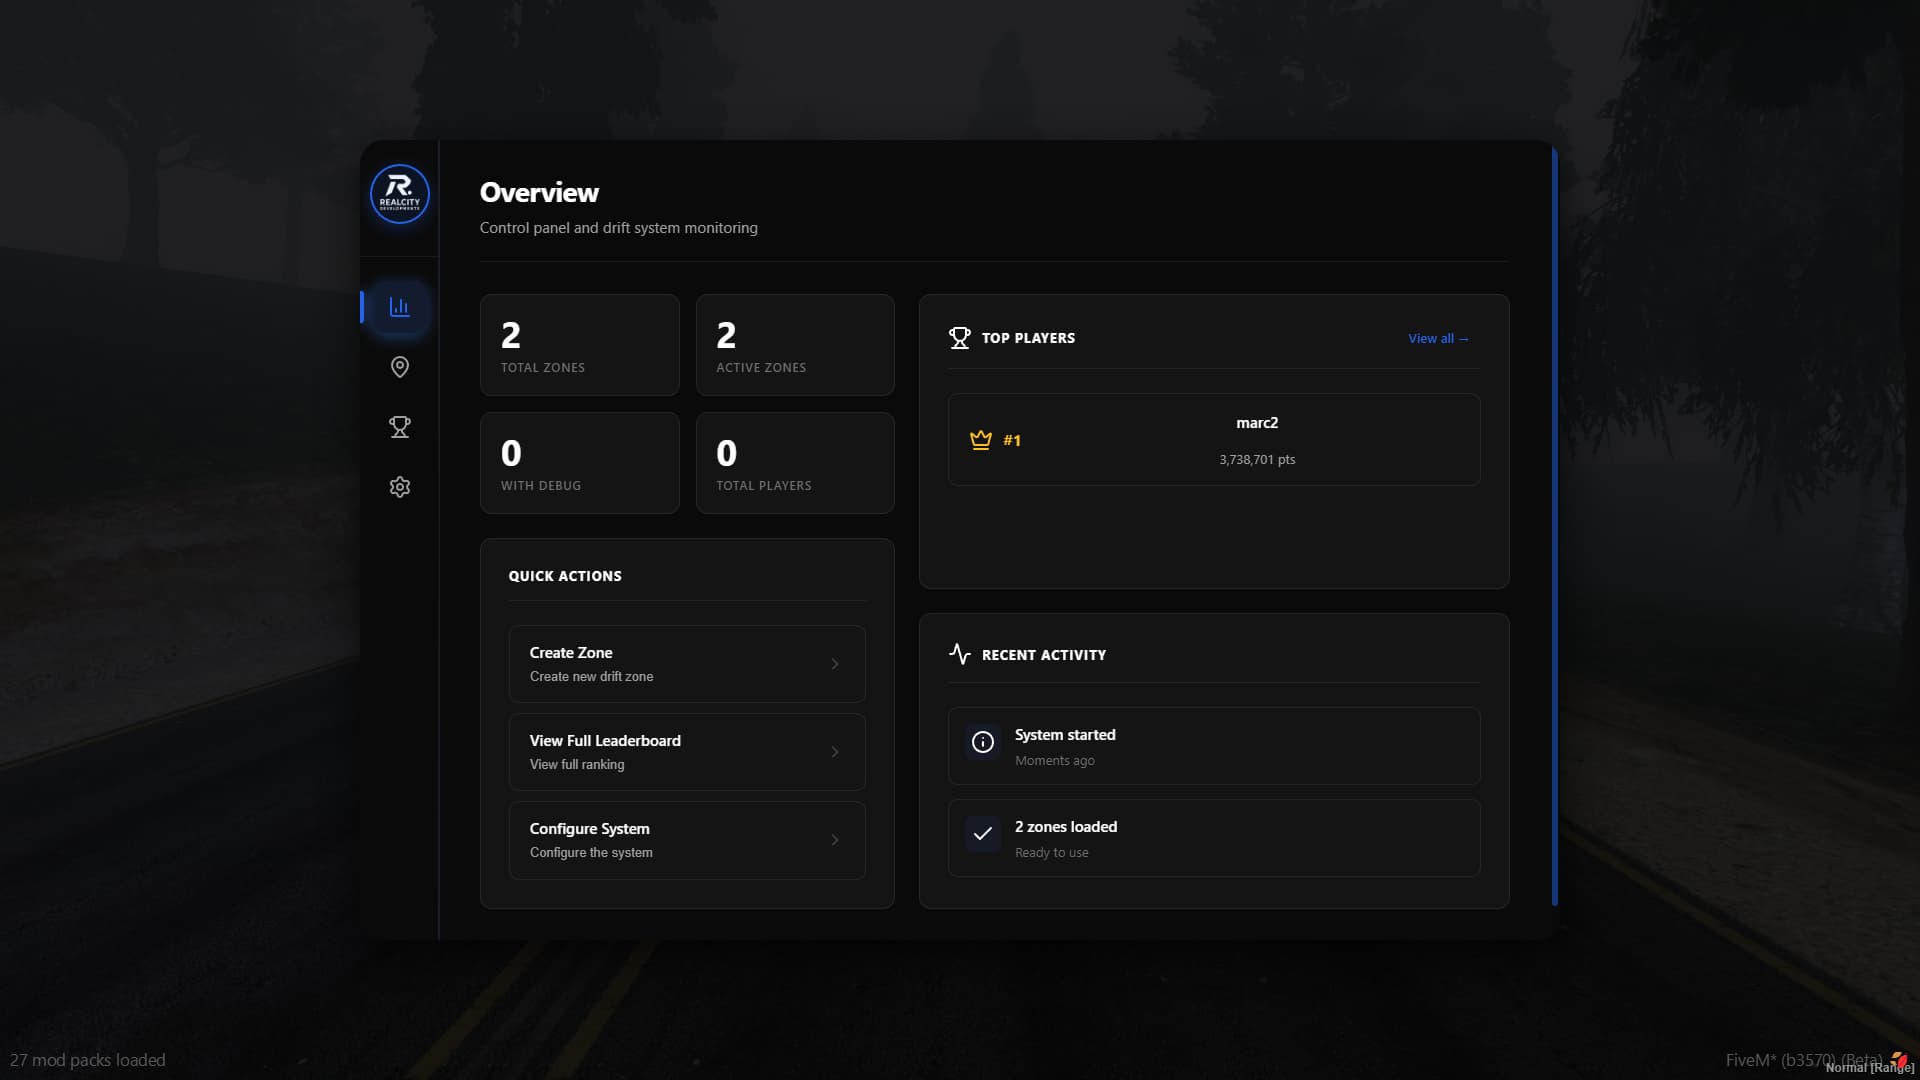Click the checkmark icon beside 2 zones loaded
The height and width of the screenshot is (1080, 1920).
982,834
